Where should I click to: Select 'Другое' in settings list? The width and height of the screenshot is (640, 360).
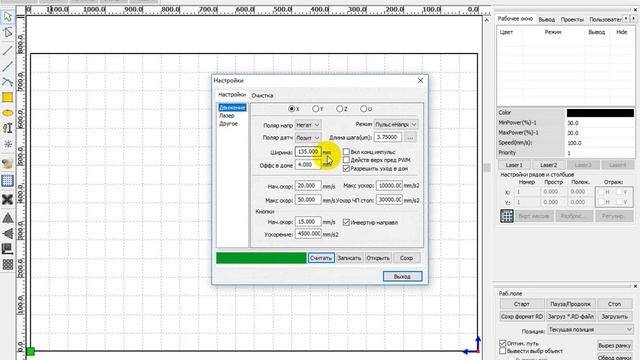point(229,124)
